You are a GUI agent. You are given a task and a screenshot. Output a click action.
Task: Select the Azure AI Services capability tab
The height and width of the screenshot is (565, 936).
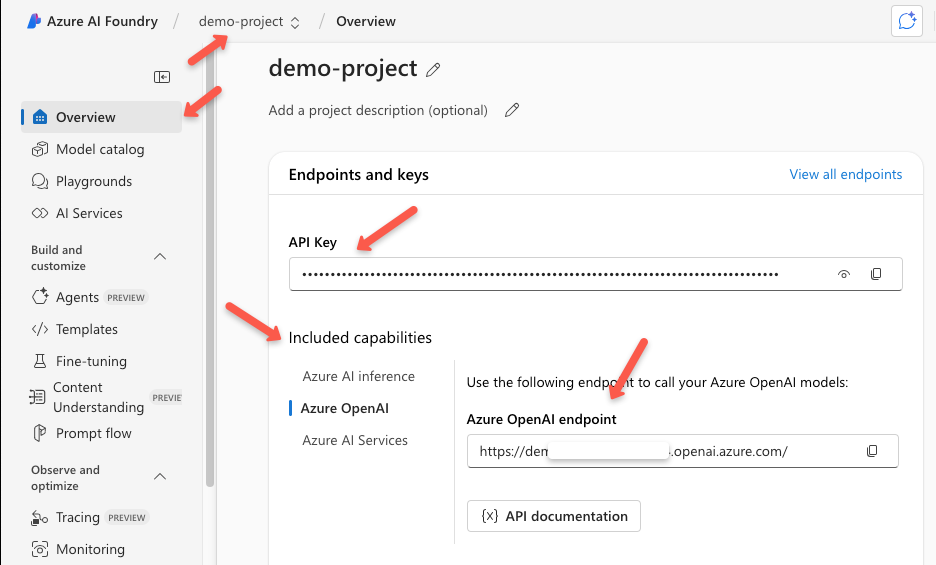coord(355,440)
